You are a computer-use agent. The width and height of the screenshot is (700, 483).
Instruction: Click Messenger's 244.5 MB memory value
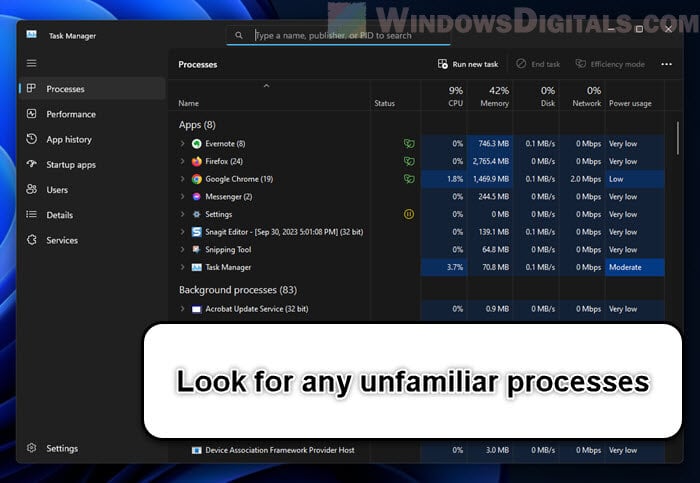pos(493,196)
